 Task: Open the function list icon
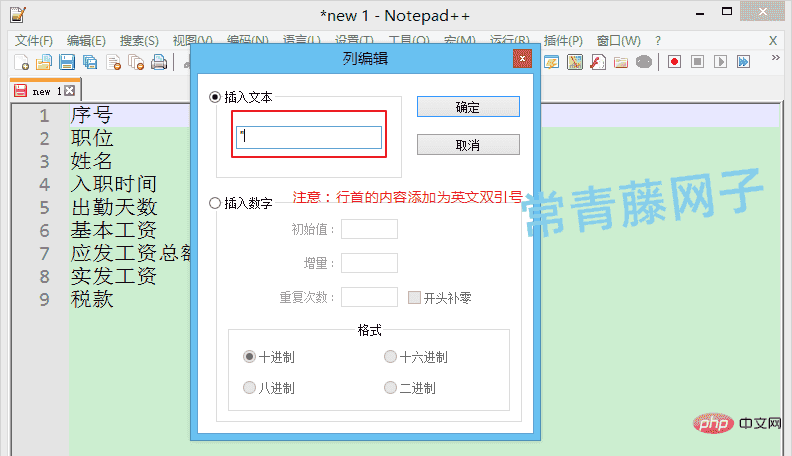pos(598,62)
